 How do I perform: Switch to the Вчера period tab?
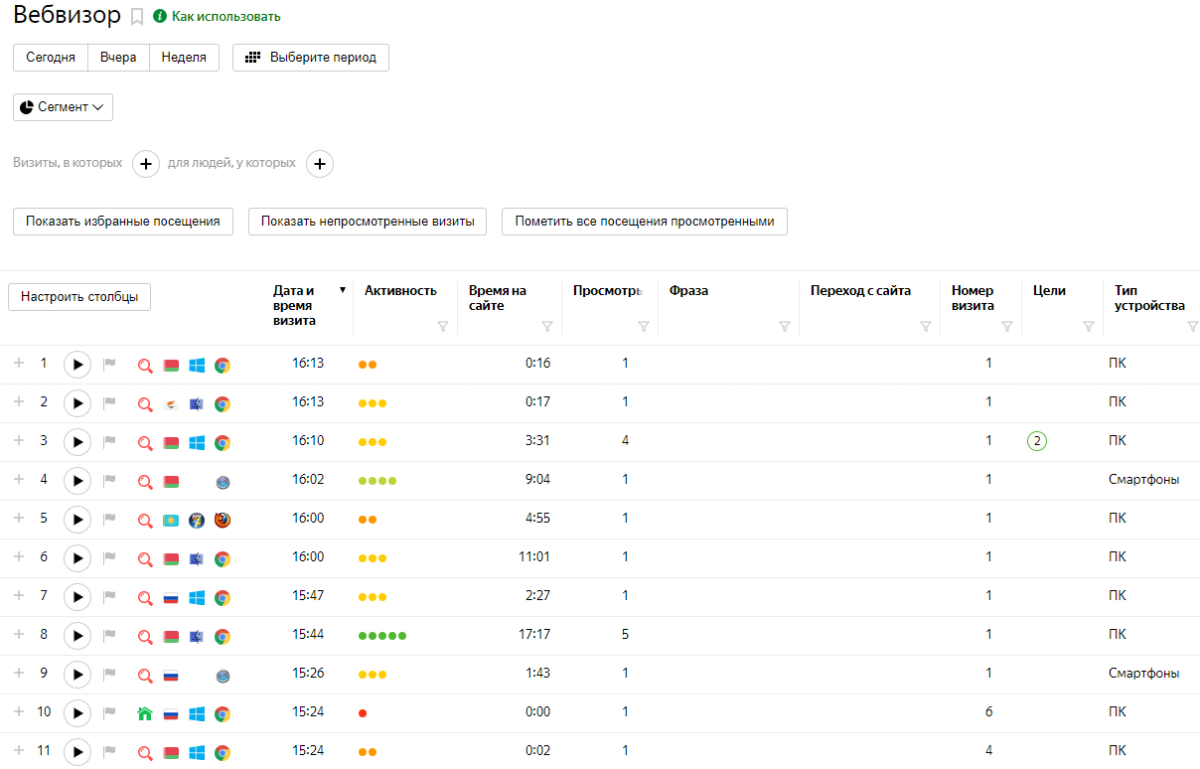pyautogui.click(x=118, y=57)
